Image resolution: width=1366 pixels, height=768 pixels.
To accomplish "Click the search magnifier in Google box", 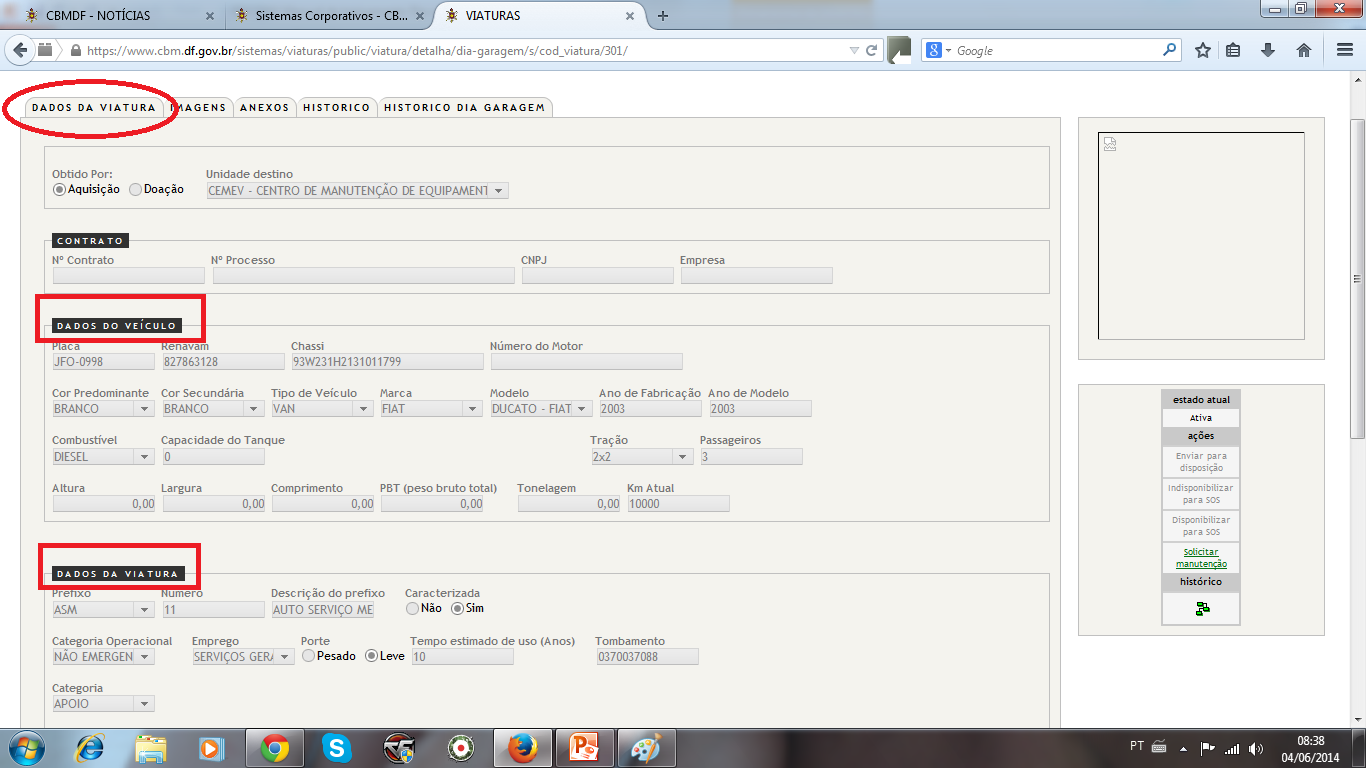I will click(1170, 50).
